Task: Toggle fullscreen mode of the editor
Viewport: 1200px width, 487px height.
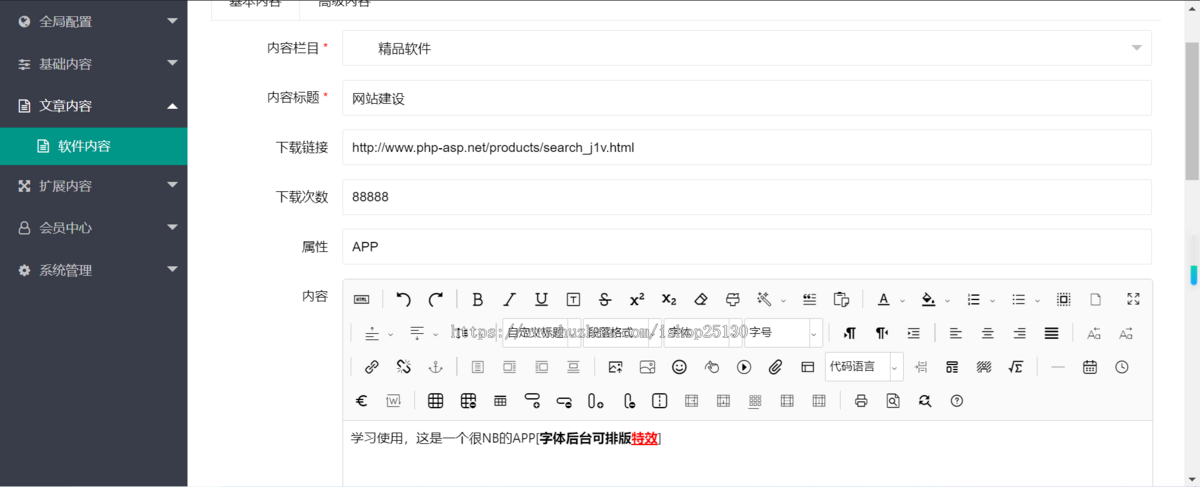Action: (x=1133, y=299)
